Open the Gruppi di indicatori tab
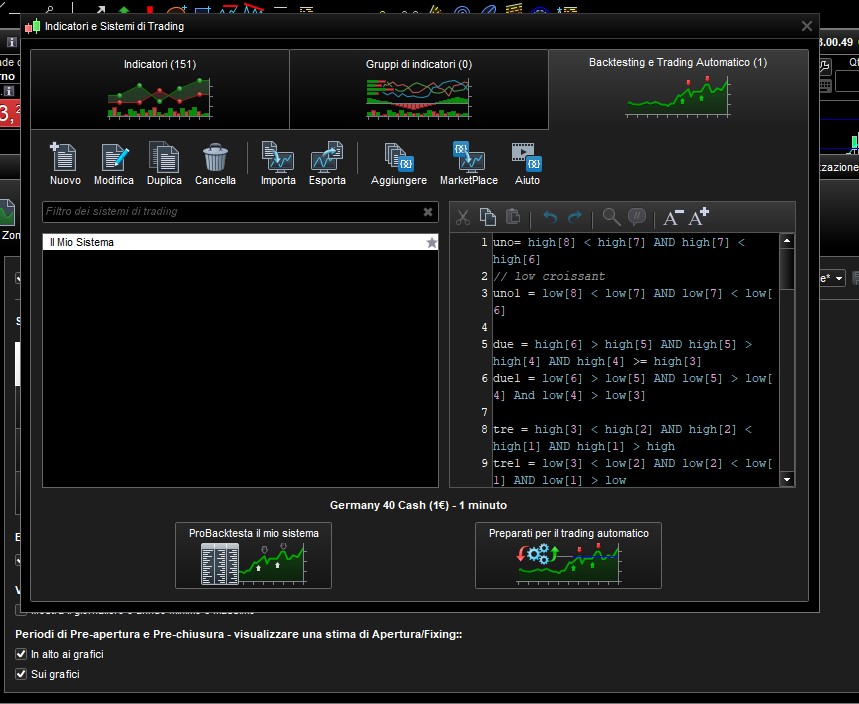Viewport: 859px width, 704px height. click(x=418, y=89)
